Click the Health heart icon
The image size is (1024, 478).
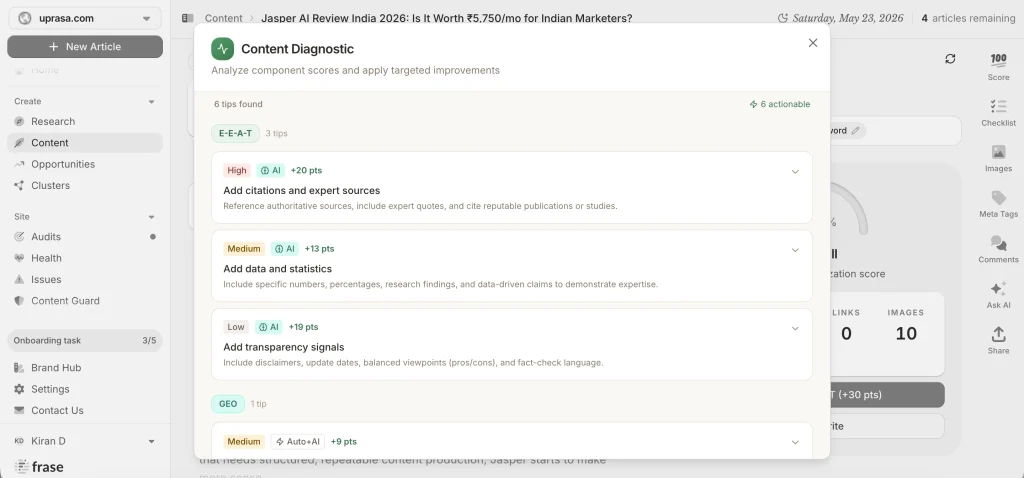point(19,258)
